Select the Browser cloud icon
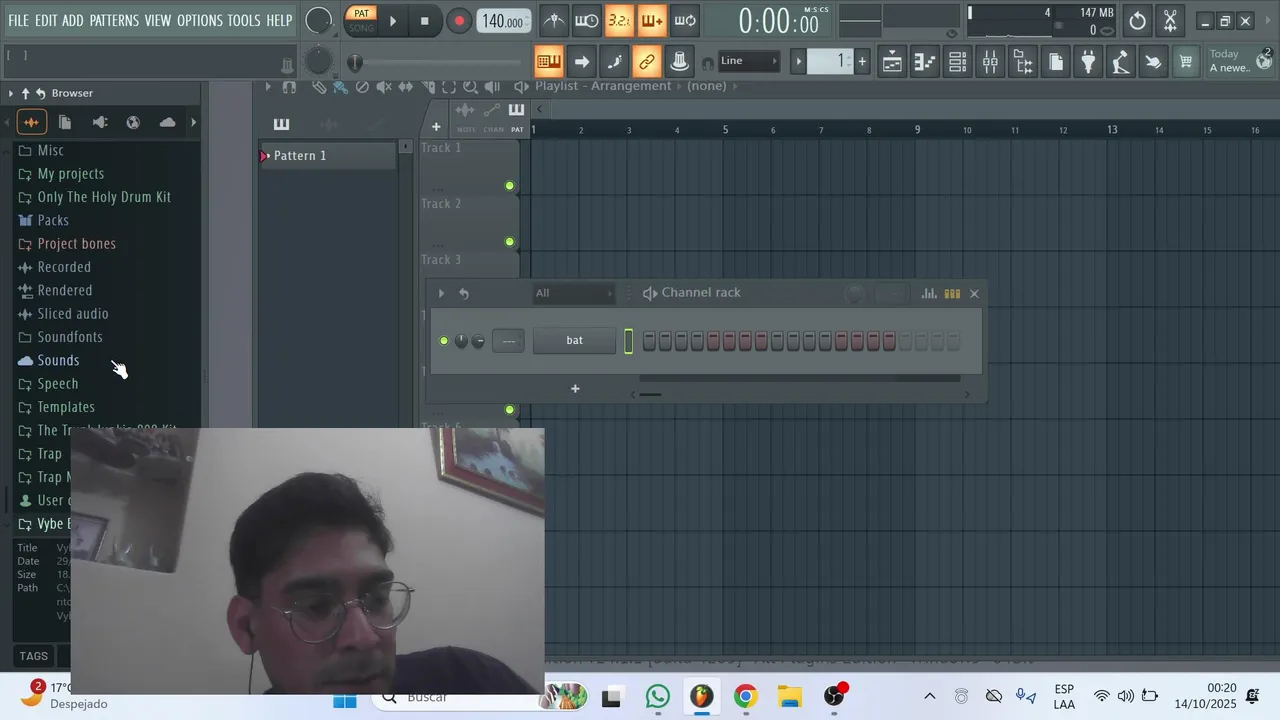The height and width of the screenshot is (720, 1280). (x=167, y=122)
